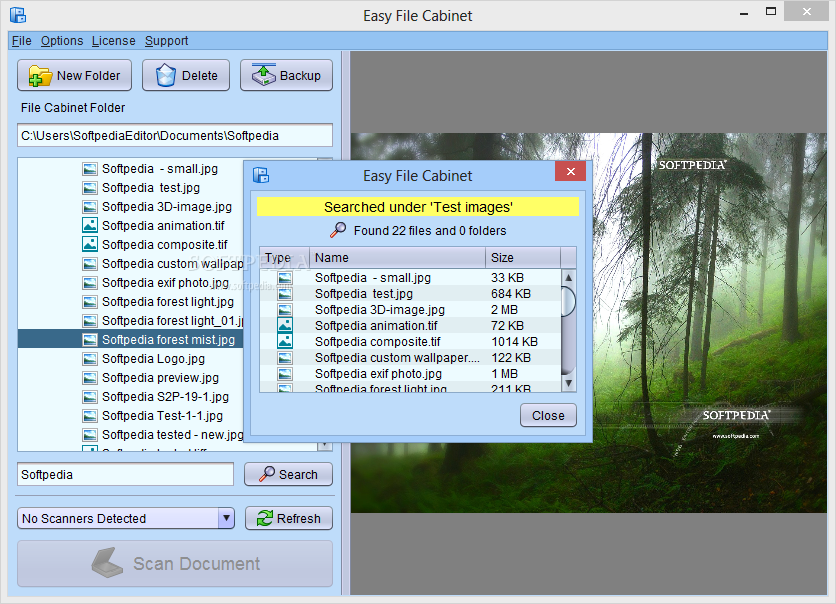Click 'Softpedia 3D-image.jpg' name in search results
The height and width of the screenshot is (604, 836).
click(x=380, y=310)
